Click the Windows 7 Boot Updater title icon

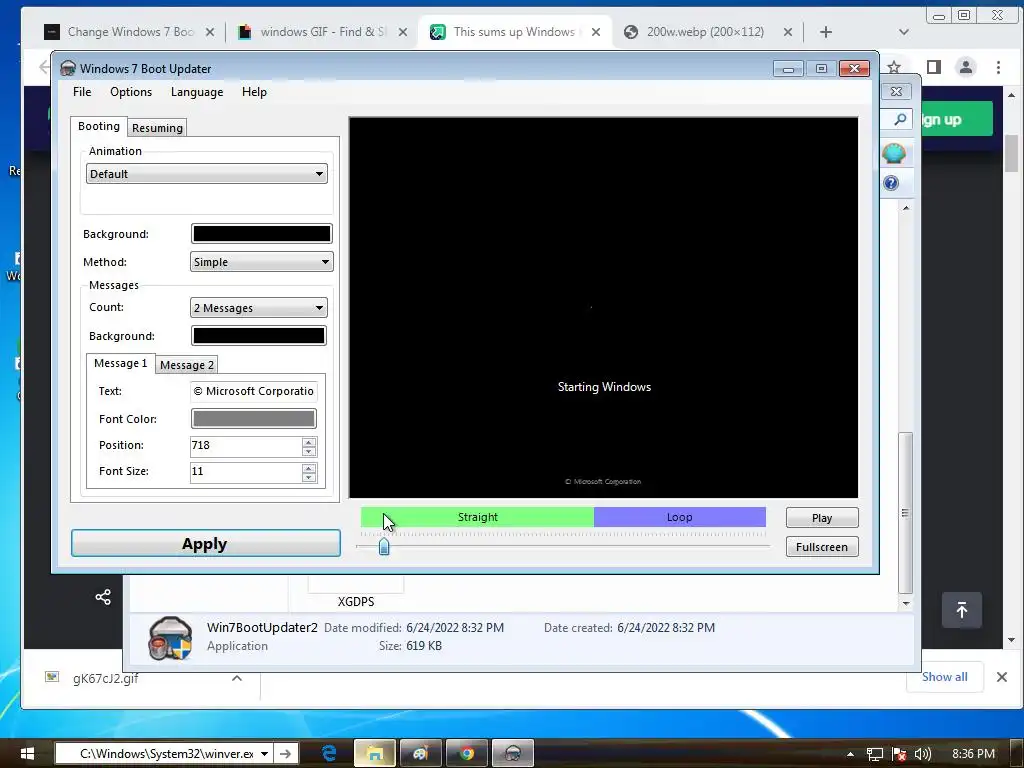coord(68,69)
